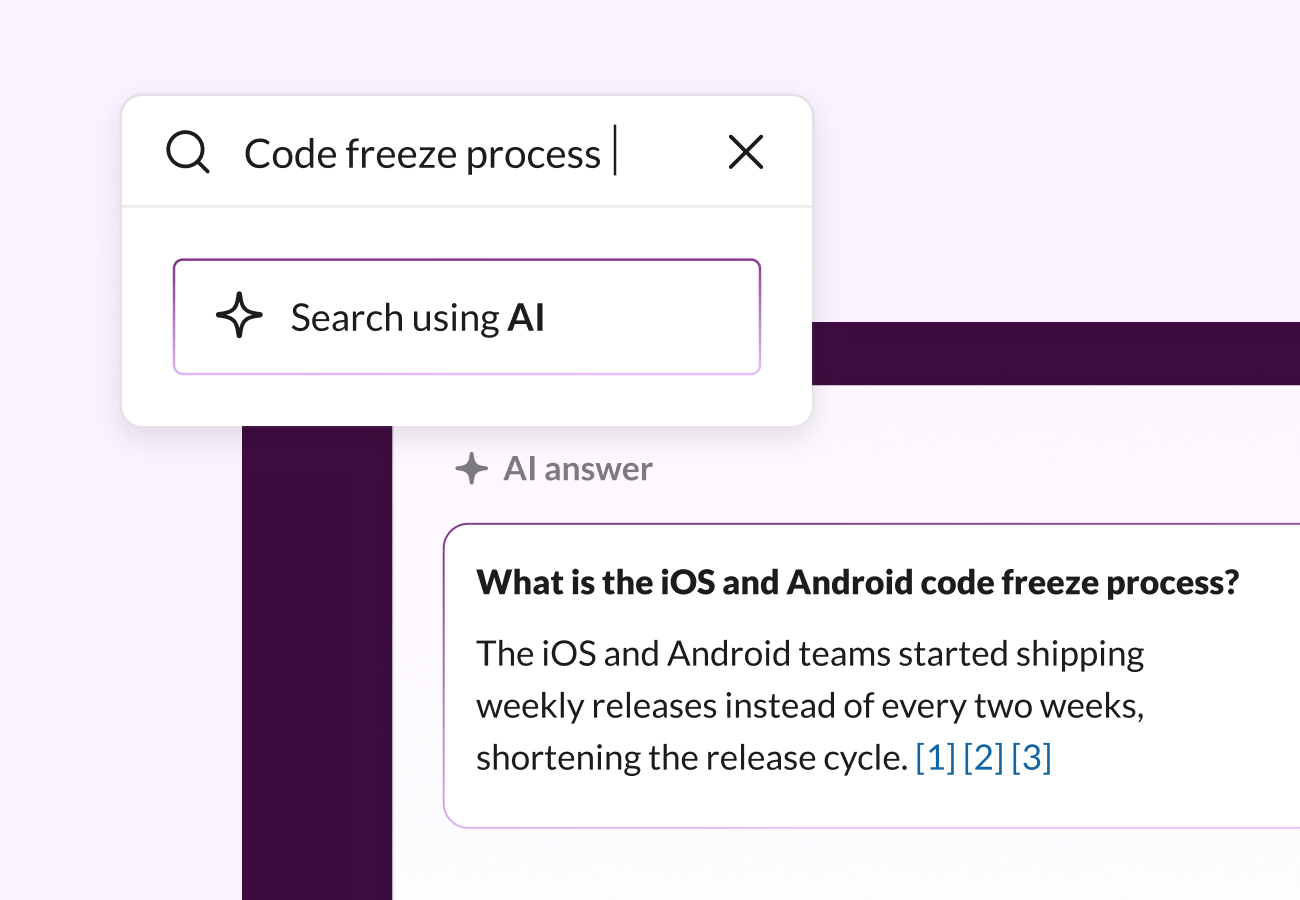The width and height of the screenshot is (1300, 900).
Task: Place cursor after the search query text
Action: coord(615,152)
